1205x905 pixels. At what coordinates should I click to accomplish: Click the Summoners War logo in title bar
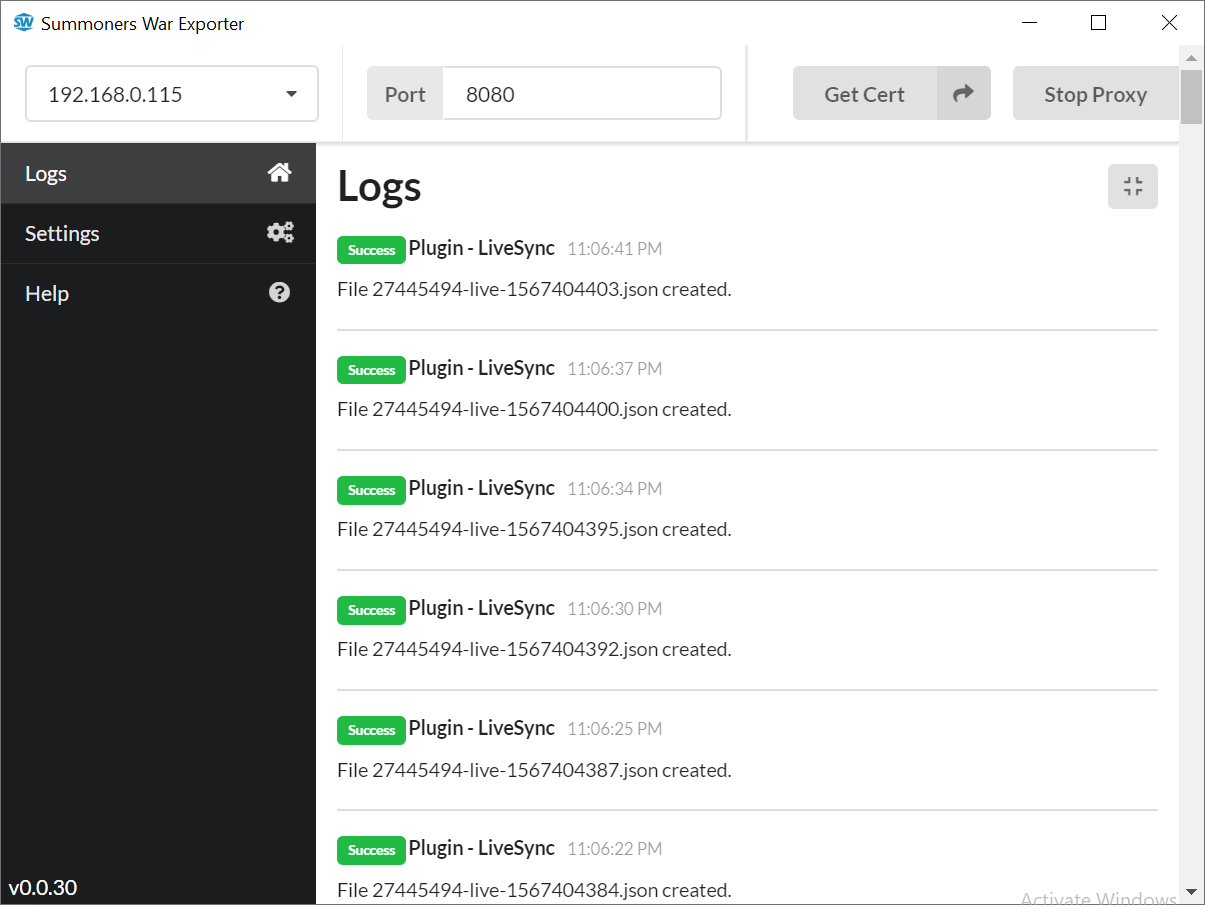click(22, 22)
